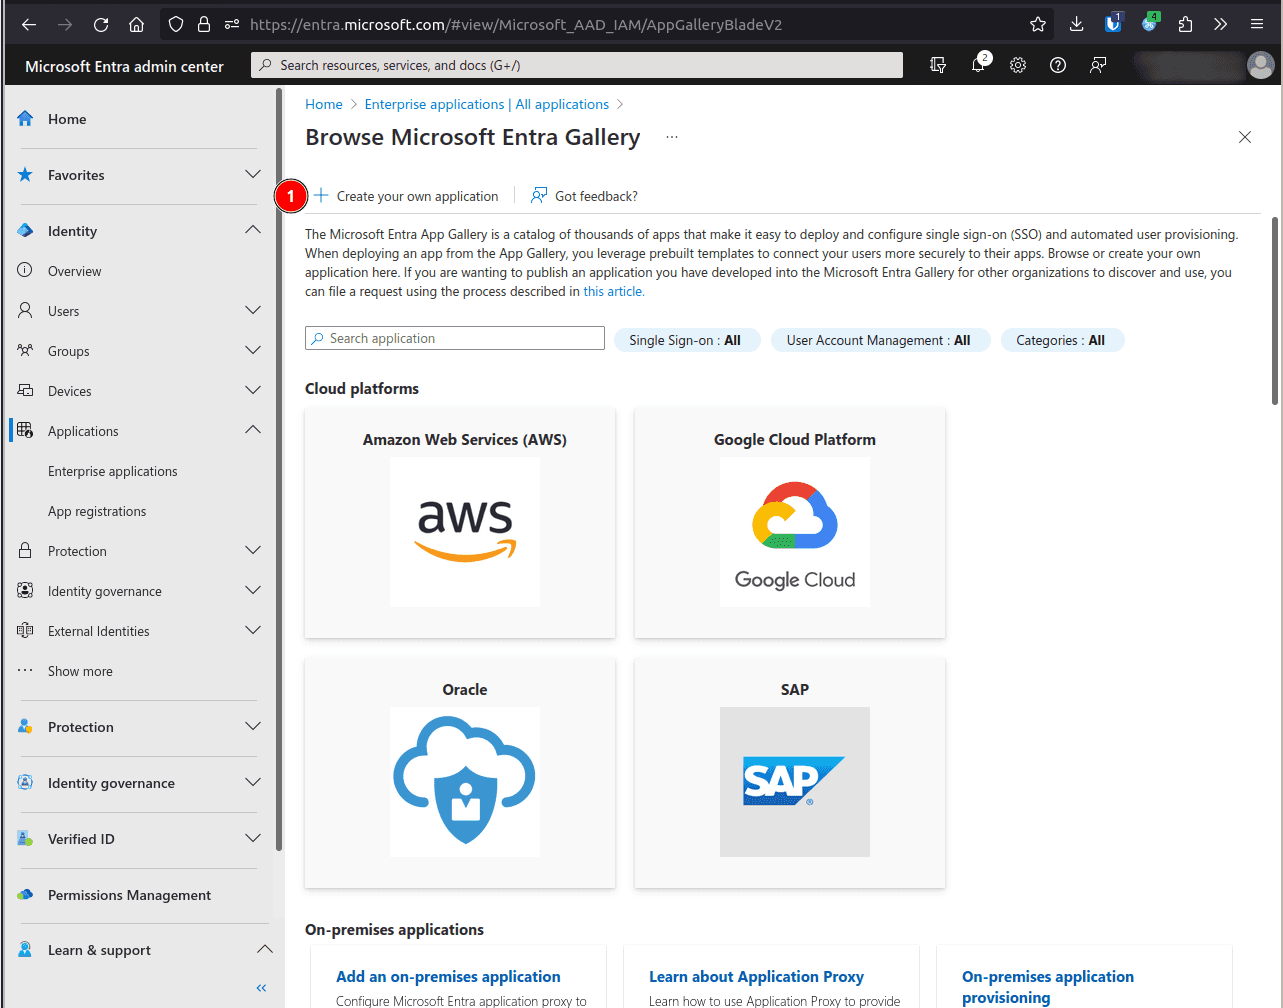Click the Got feedback? button
Image resolution: width=1283 pixels, height=1008 pixels.
tap(584, 196)
